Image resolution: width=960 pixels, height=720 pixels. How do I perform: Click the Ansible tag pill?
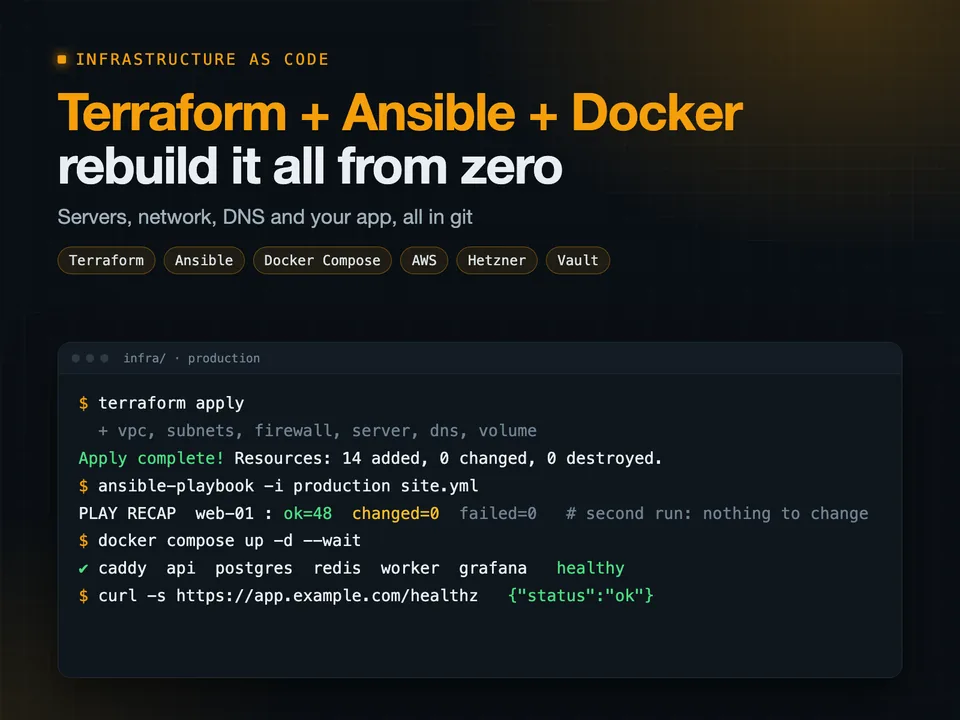pos(204,260)
